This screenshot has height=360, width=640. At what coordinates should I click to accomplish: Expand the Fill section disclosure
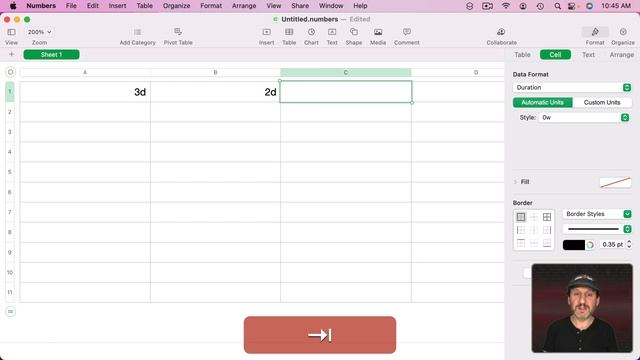[x=515, y=182]
